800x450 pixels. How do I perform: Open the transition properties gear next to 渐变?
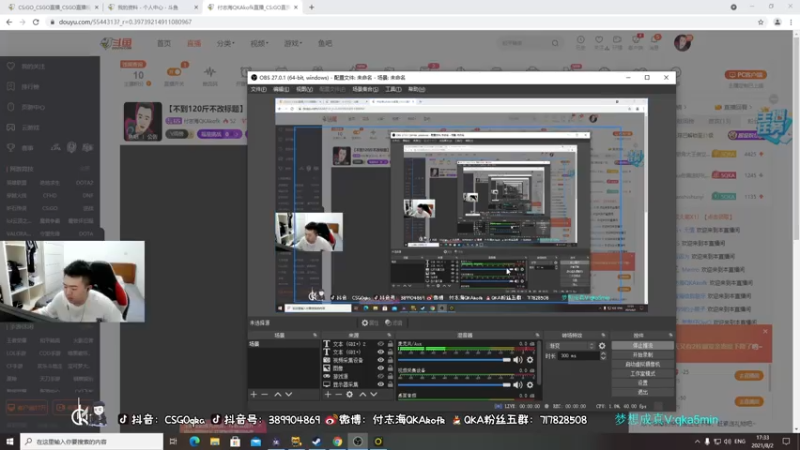click(603, 346)
